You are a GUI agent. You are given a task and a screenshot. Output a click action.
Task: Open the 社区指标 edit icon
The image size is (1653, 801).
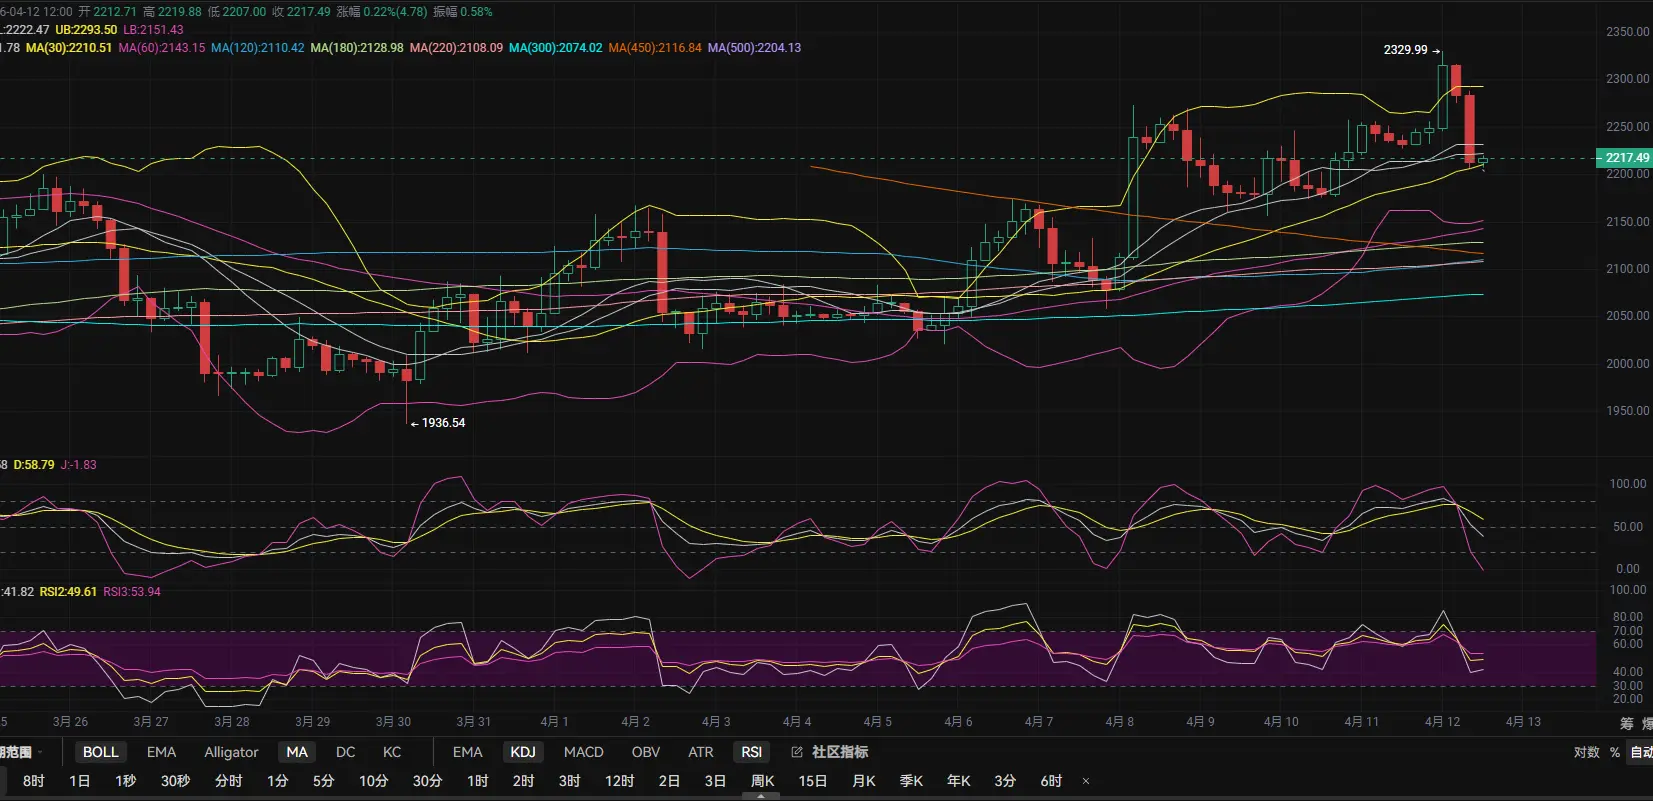click(x=797, y=752)
